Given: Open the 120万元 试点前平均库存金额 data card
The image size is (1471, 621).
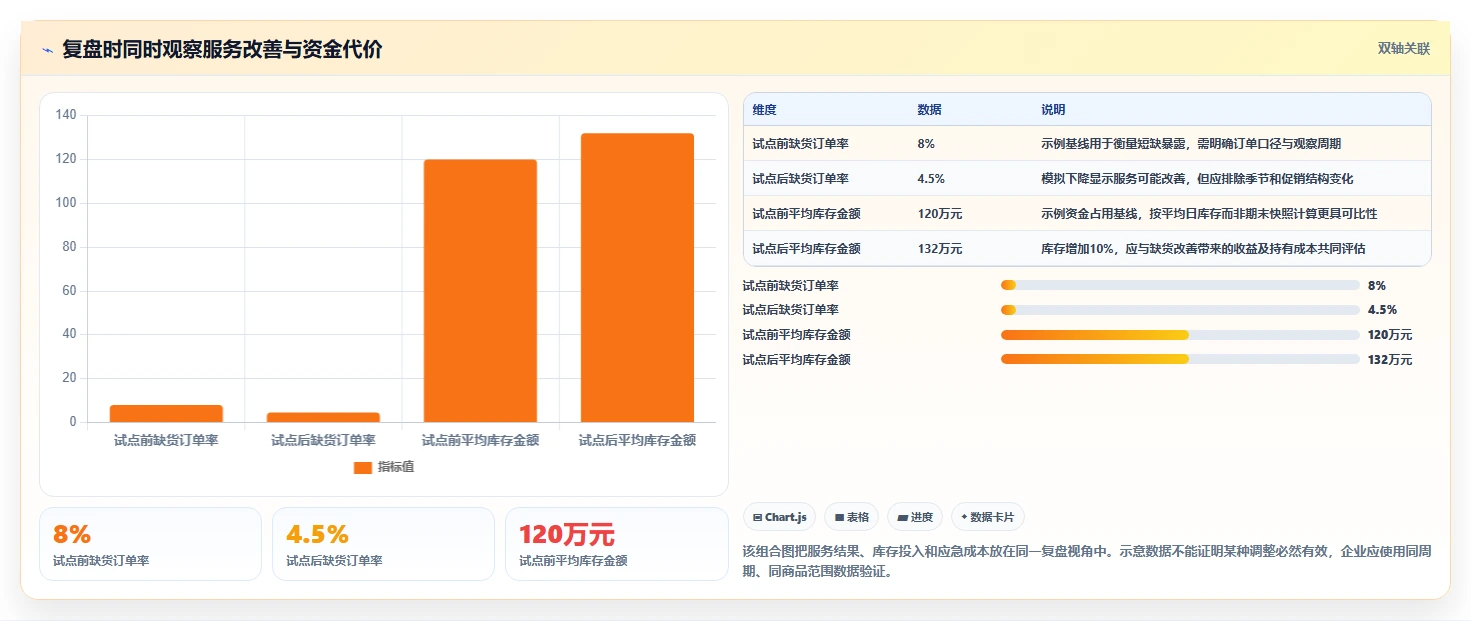Looking at the screenshot, I should [617, 544].
